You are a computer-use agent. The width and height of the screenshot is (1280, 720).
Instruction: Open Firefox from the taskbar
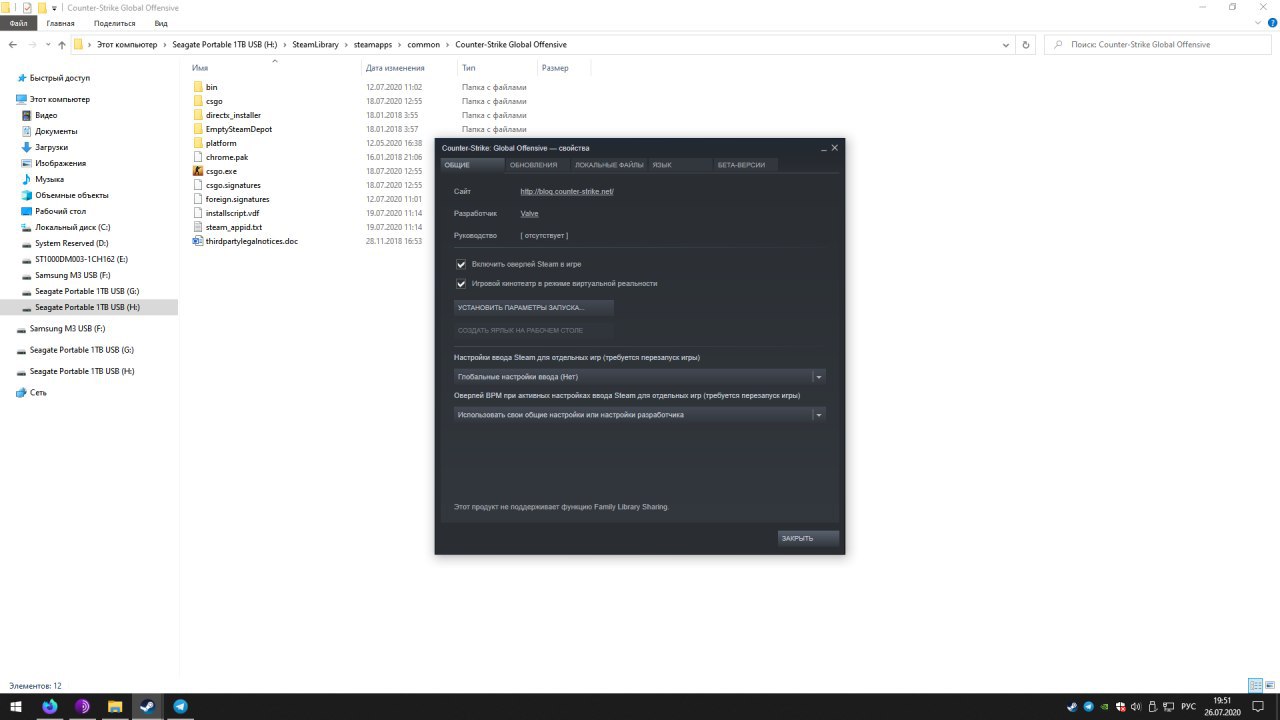click(x=50, y=706)
